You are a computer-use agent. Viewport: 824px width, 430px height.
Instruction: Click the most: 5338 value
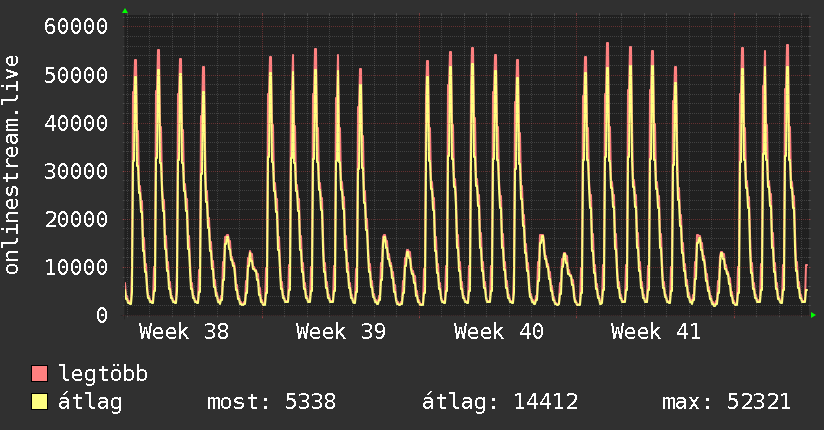pyautogui.click(x=271, y=402)
